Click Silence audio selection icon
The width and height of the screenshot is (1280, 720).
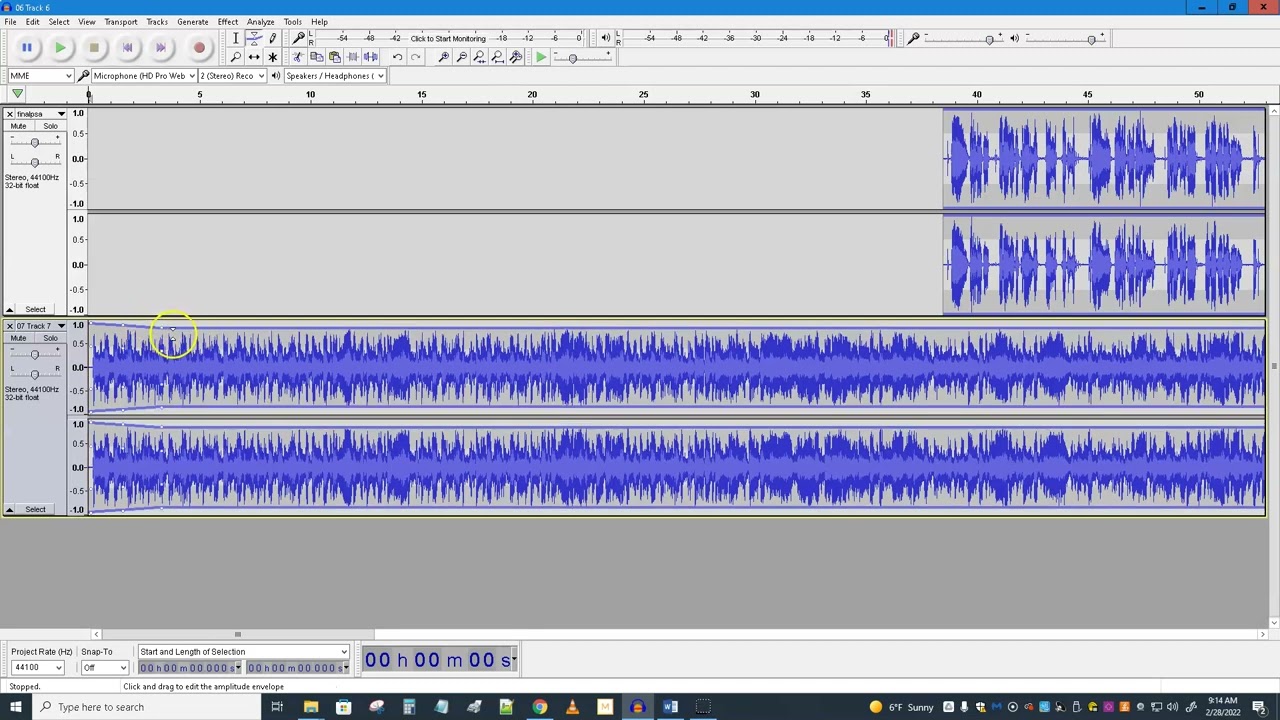tap(370, 57)
